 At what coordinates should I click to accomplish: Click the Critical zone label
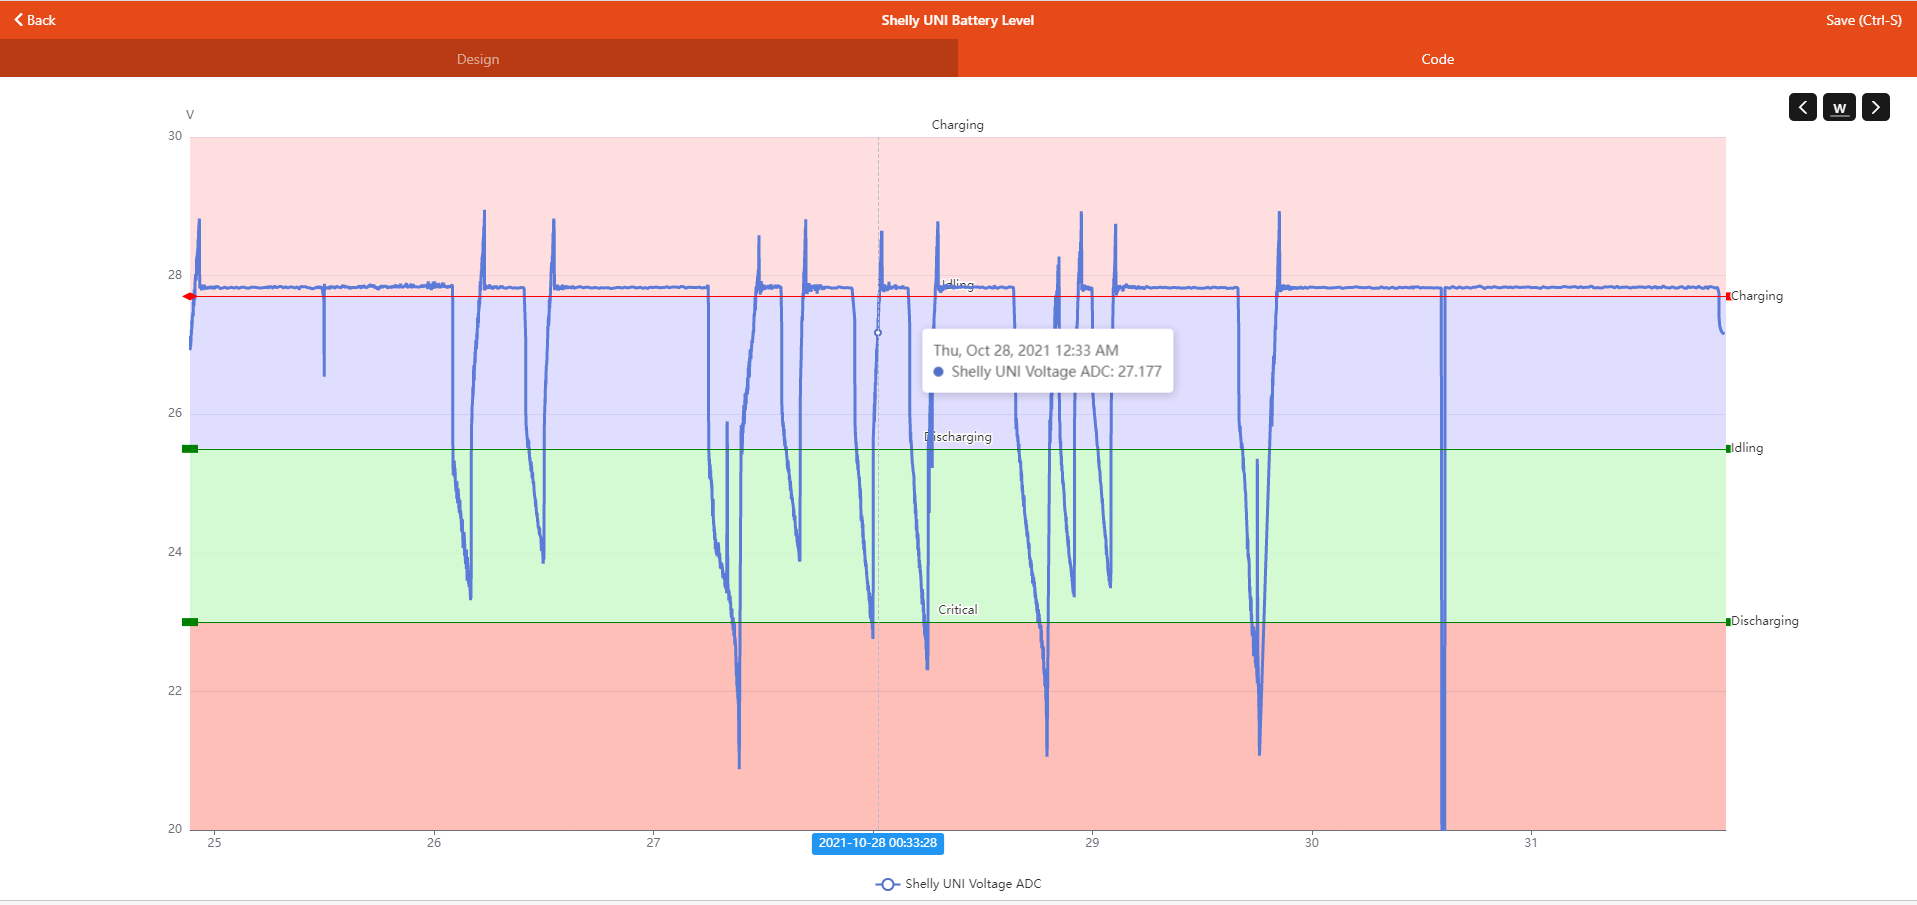click(957, 610)
